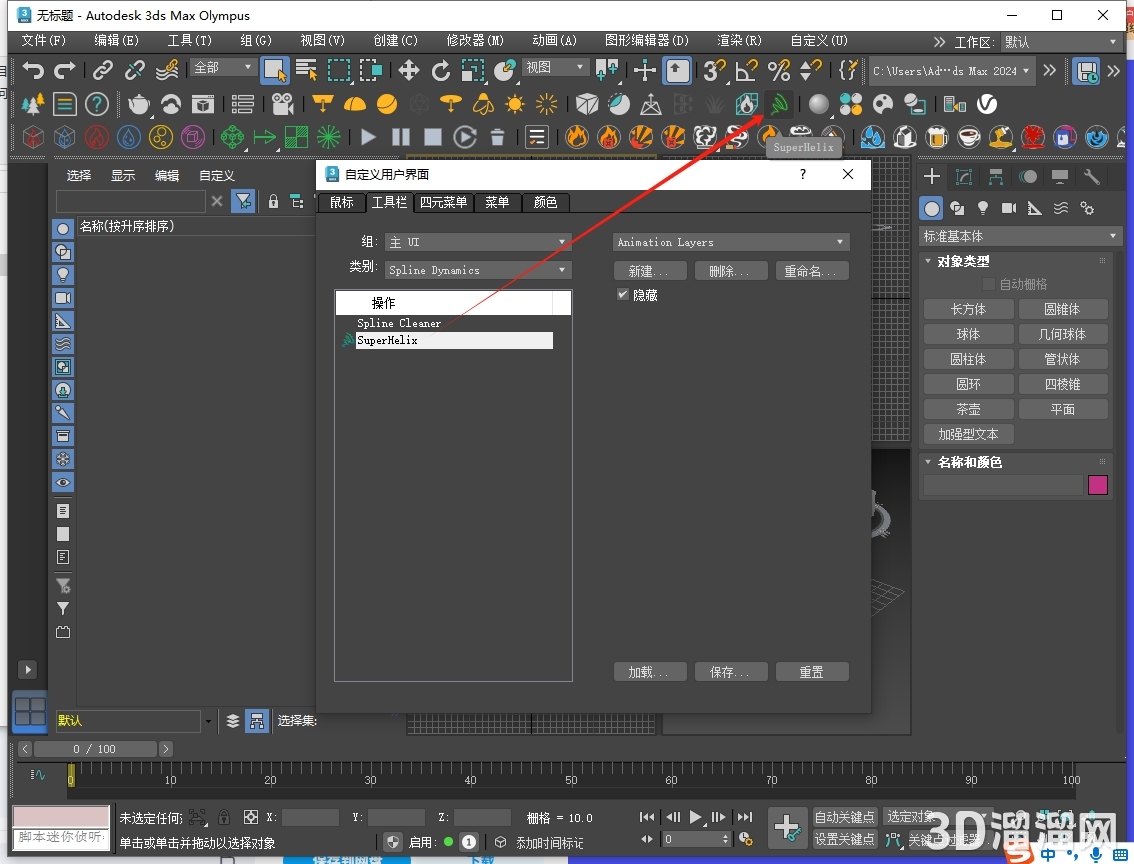Image resolution: width=1134 pixels, height=864 pixels.
Task: Click the Scene Explorer search field
Action: [131, 201]
